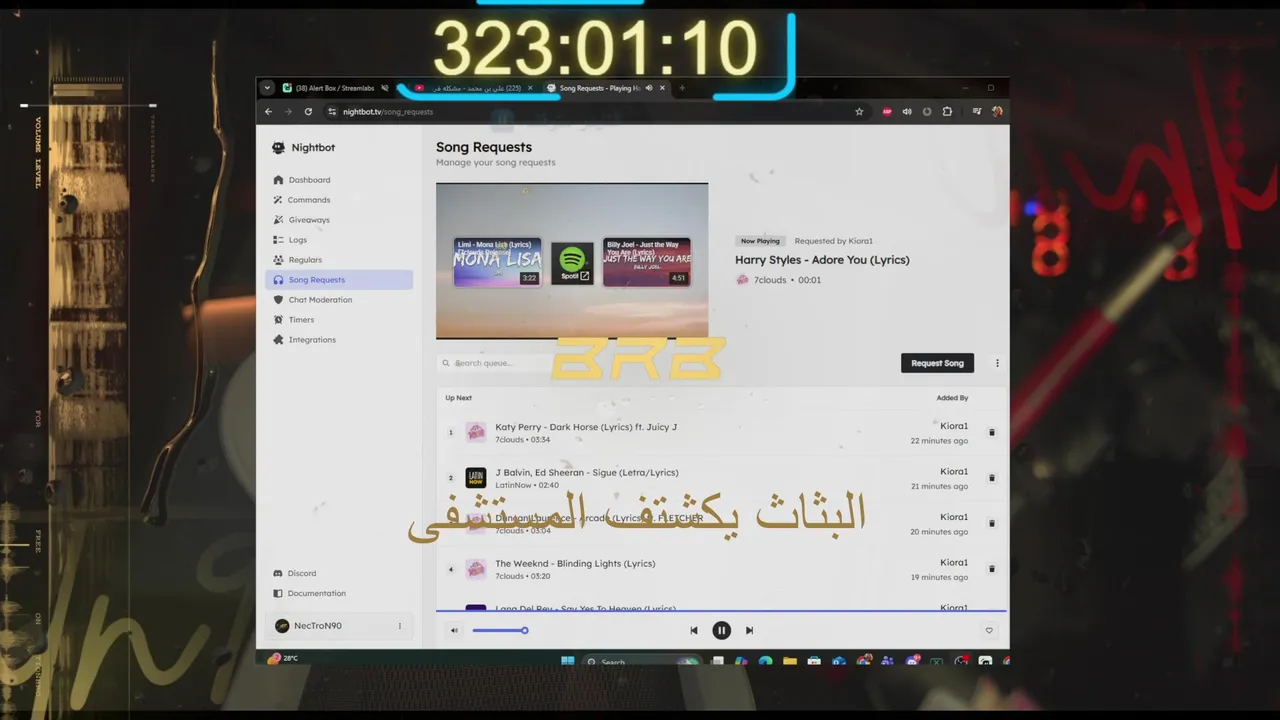Mute audio indicator on Song Requests tab
The image size is (1280, 720).
[x=649, y=88]
